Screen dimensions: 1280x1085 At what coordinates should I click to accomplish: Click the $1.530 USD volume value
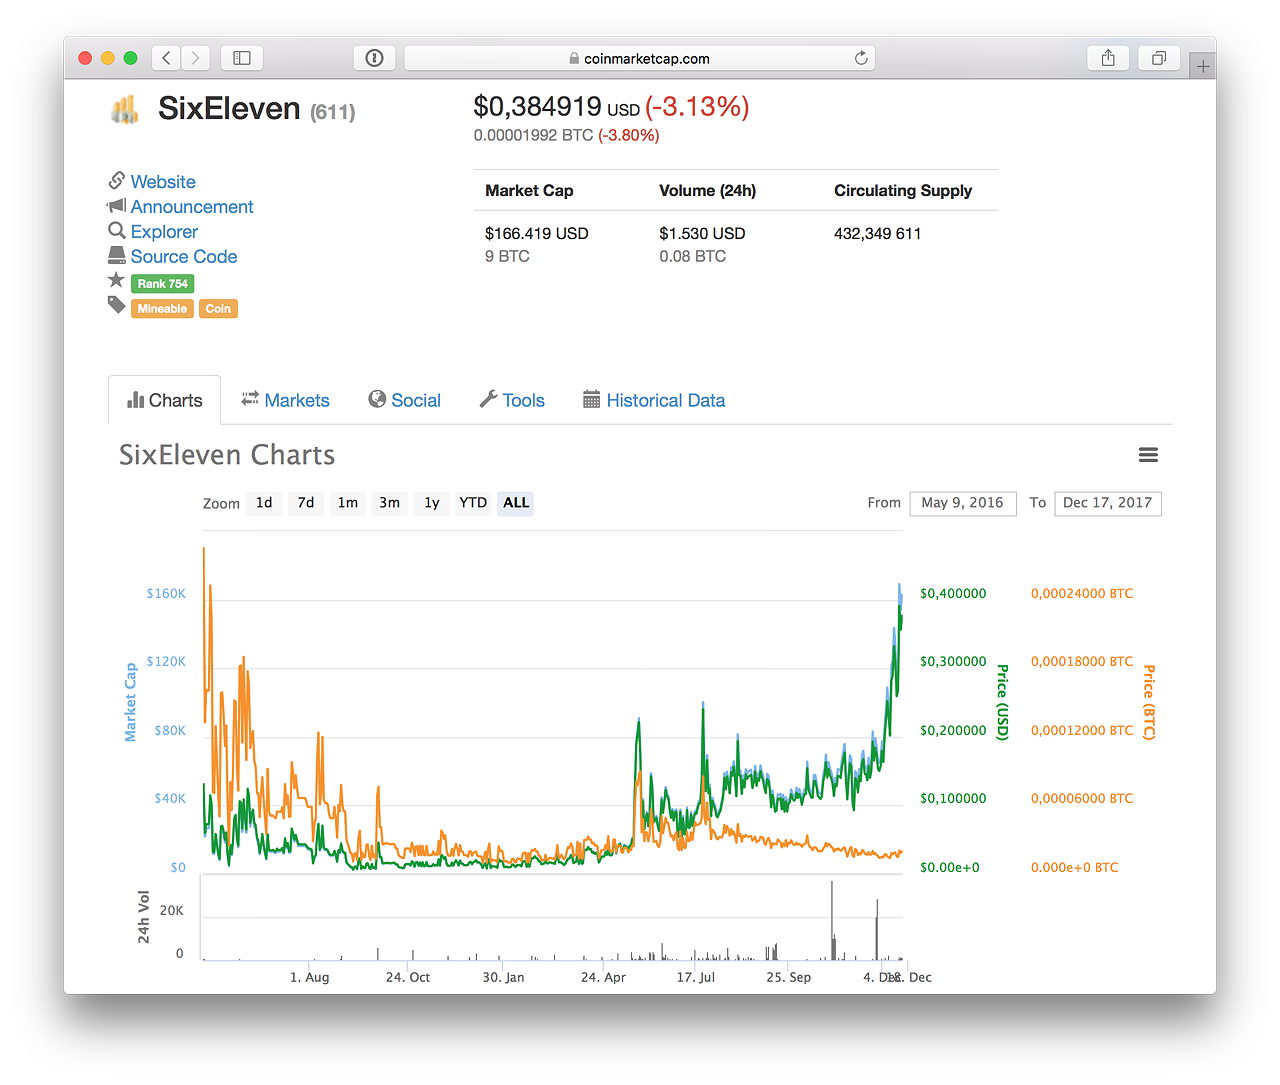pyautogui.click(x=702, y=233)
